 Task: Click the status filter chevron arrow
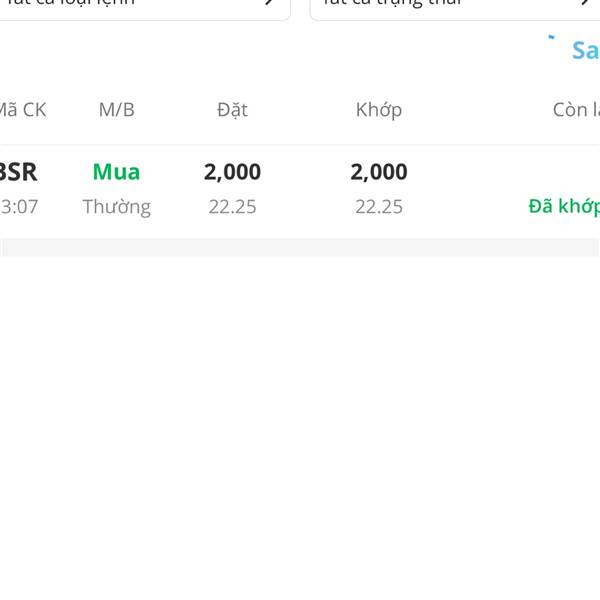tap(586, 2)
